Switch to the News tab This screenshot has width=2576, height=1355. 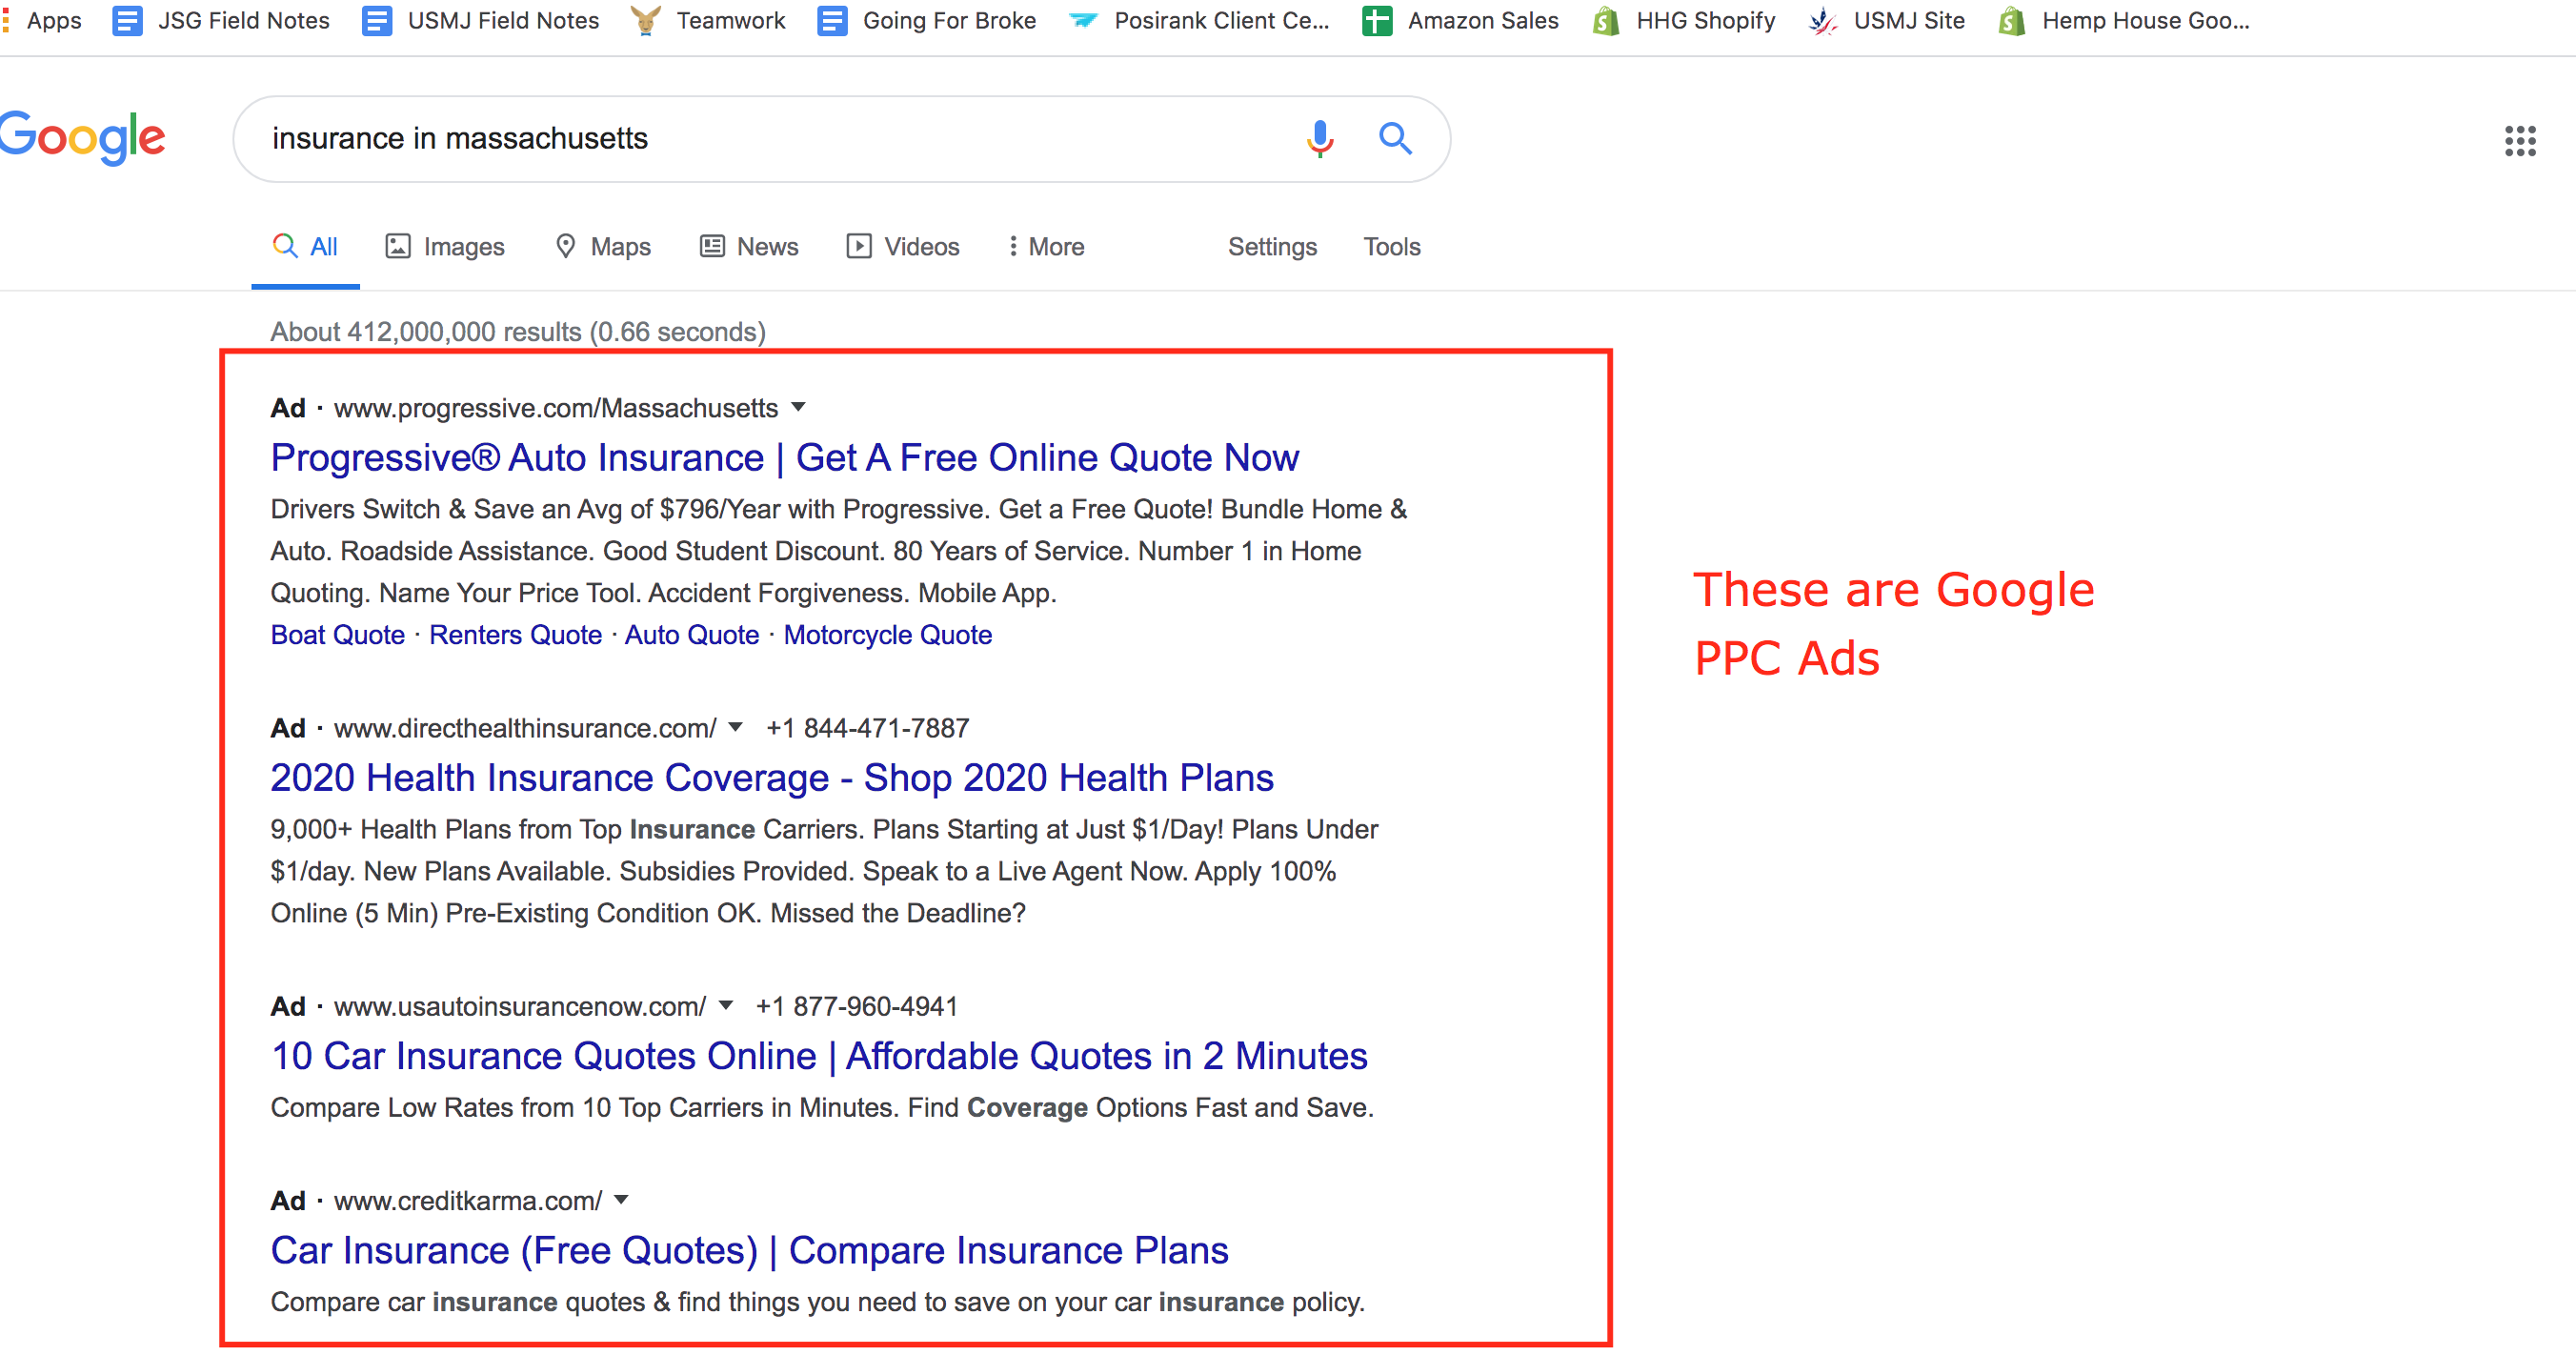click(x=749, y=246)
